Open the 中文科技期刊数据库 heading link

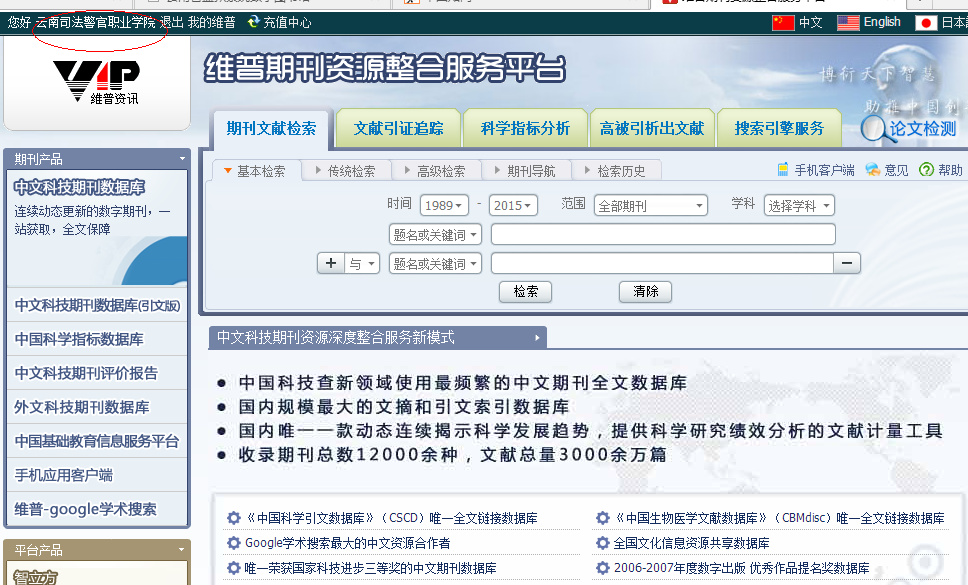point(79,187)
